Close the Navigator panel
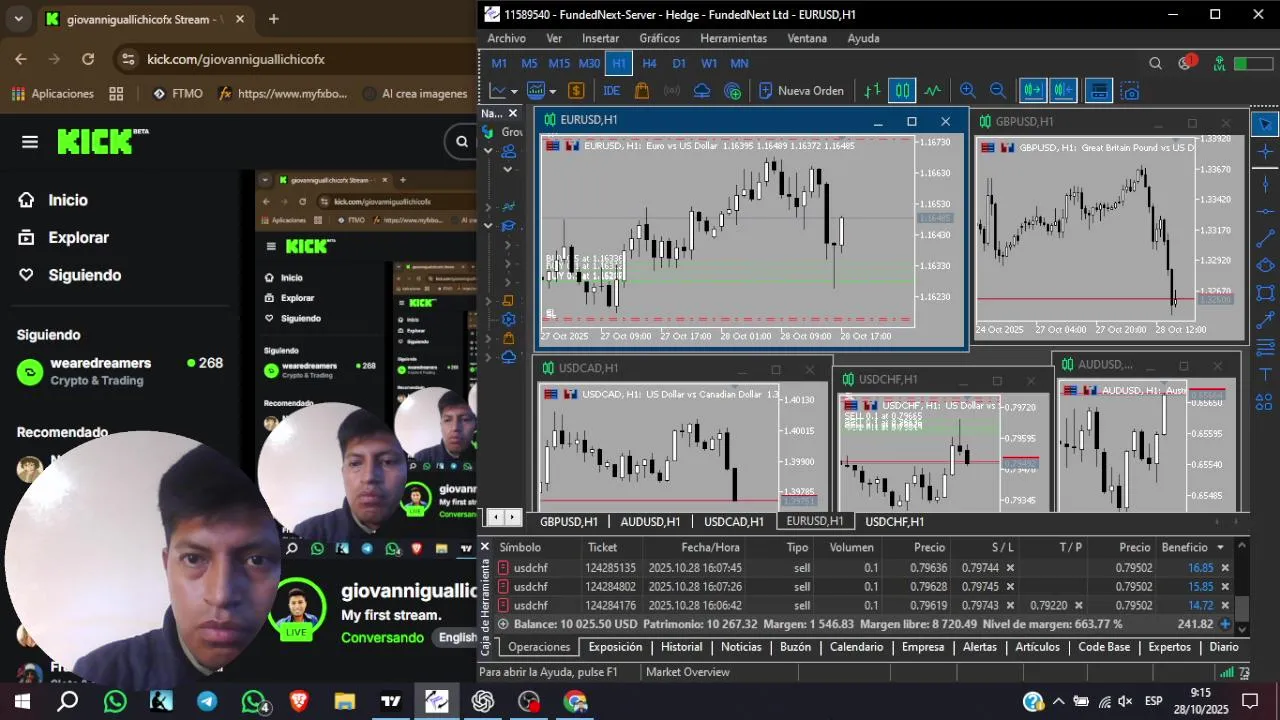 [513, 113]
